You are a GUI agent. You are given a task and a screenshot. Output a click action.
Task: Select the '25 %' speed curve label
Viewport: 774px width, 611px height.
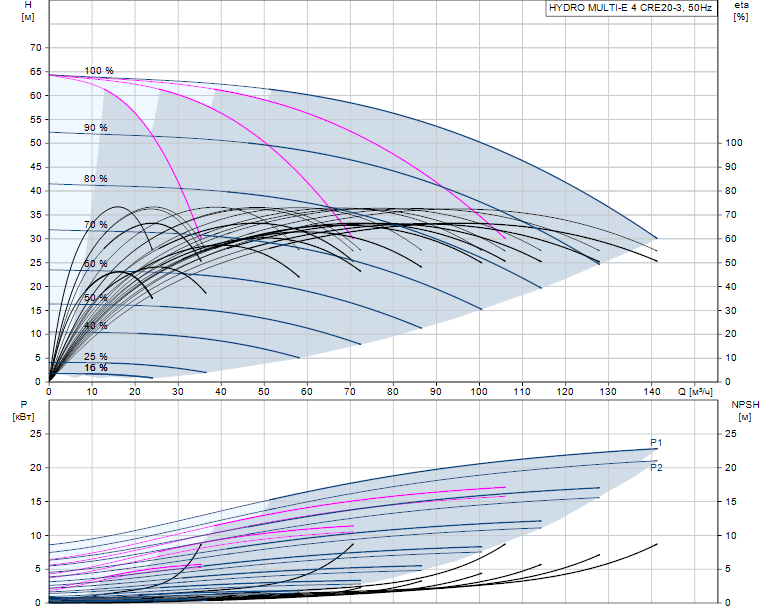click(x=95, y=356)
